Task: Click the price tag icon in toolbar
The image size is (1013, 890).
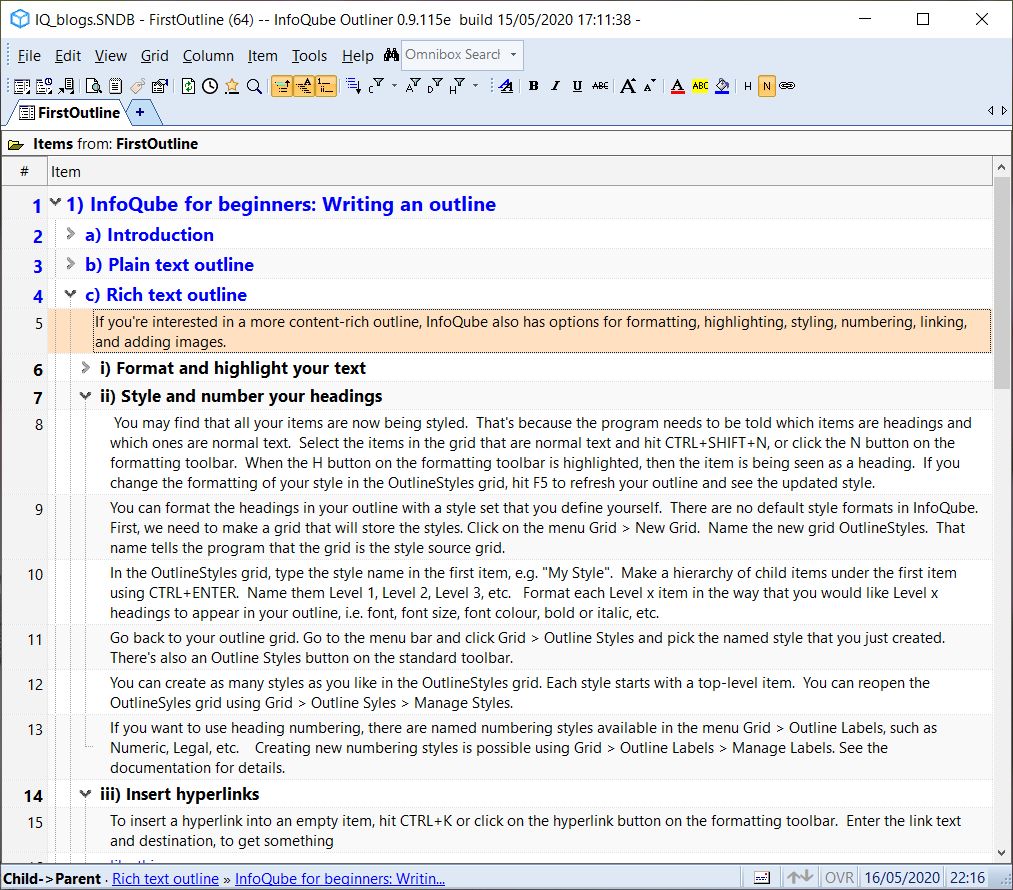Action: click(x=138, y=86)
